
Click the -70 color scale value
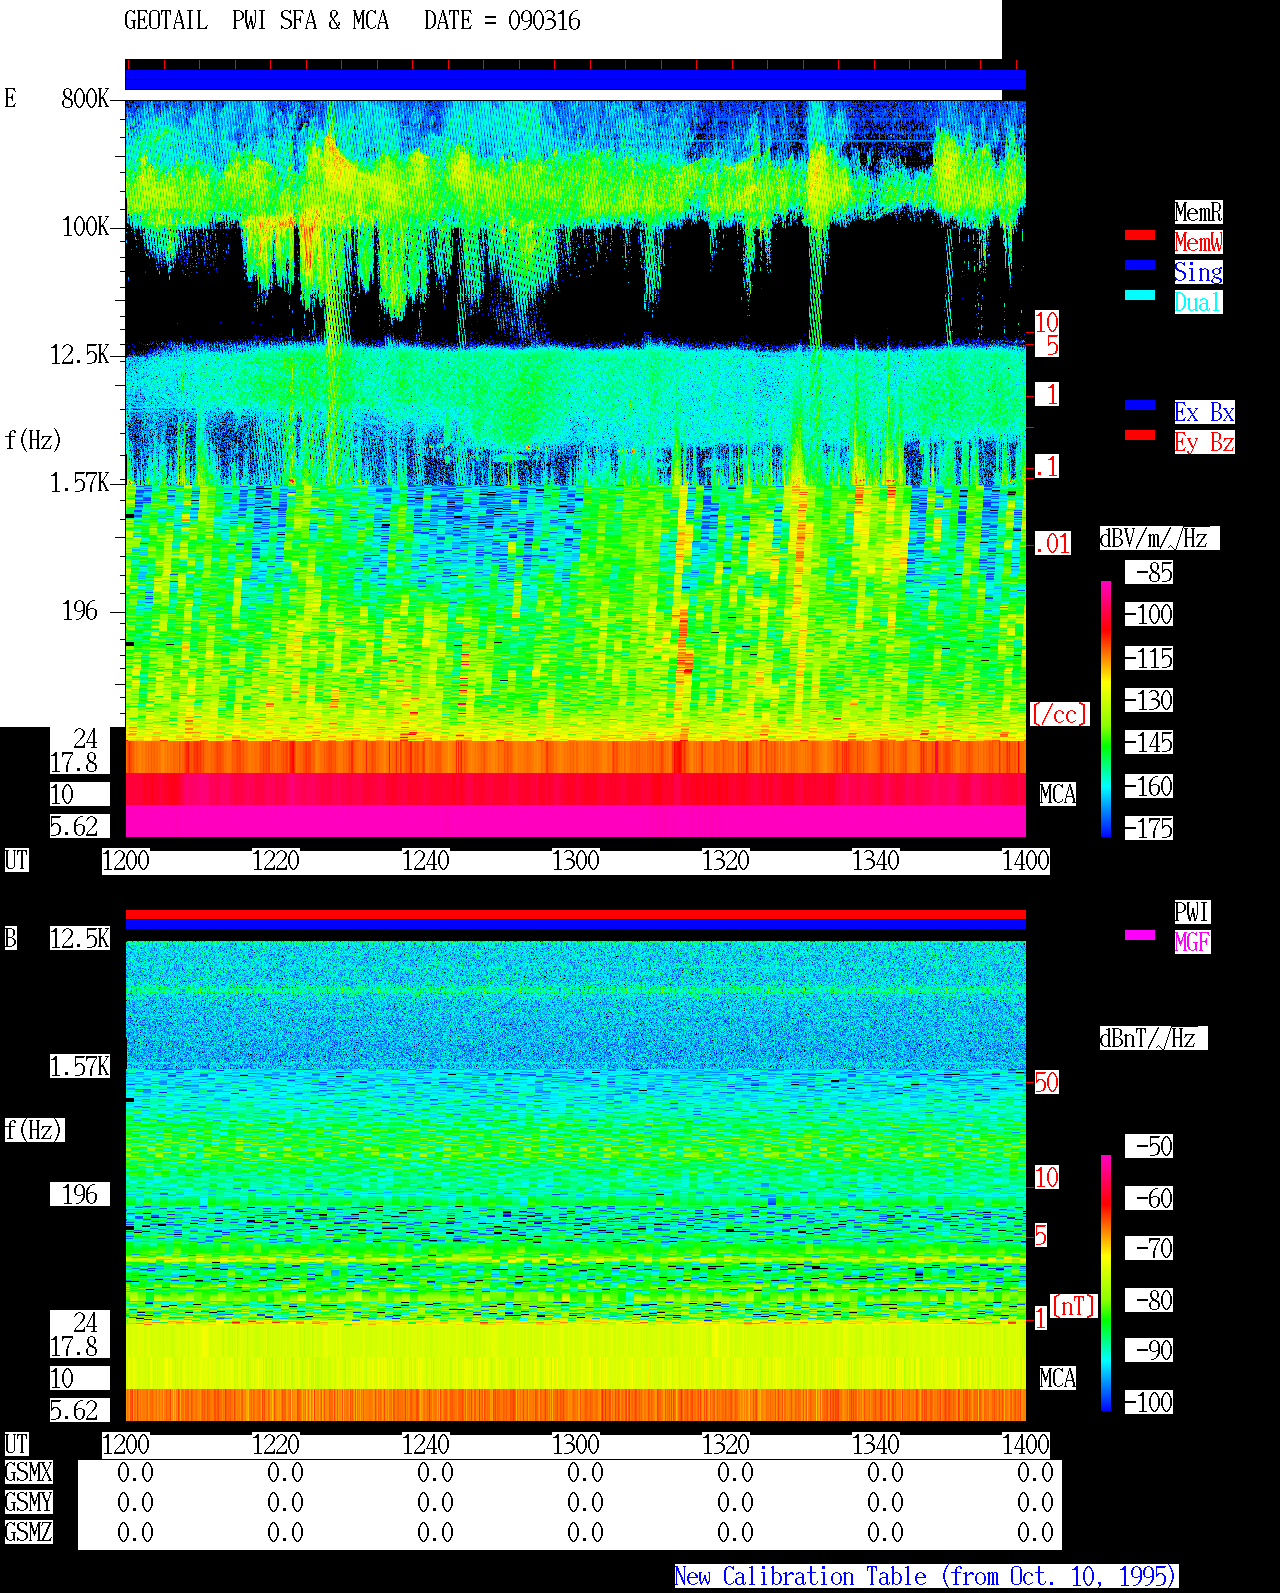1150,1248
